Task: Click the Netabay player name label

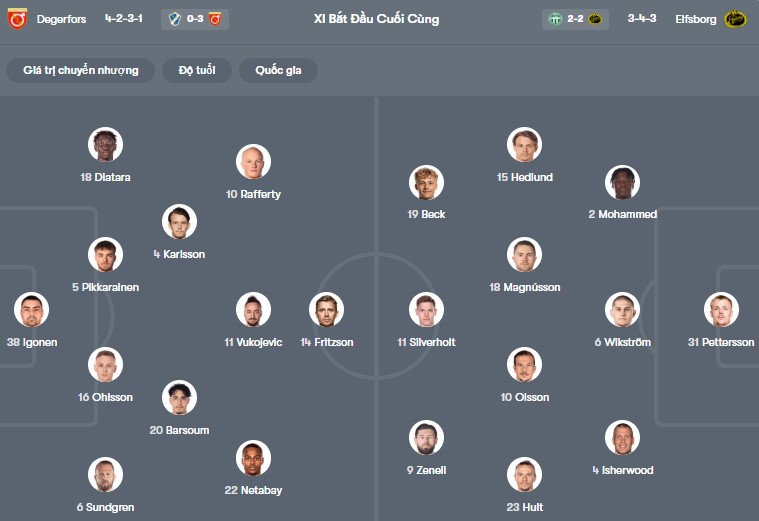Action: coord(253,490)
